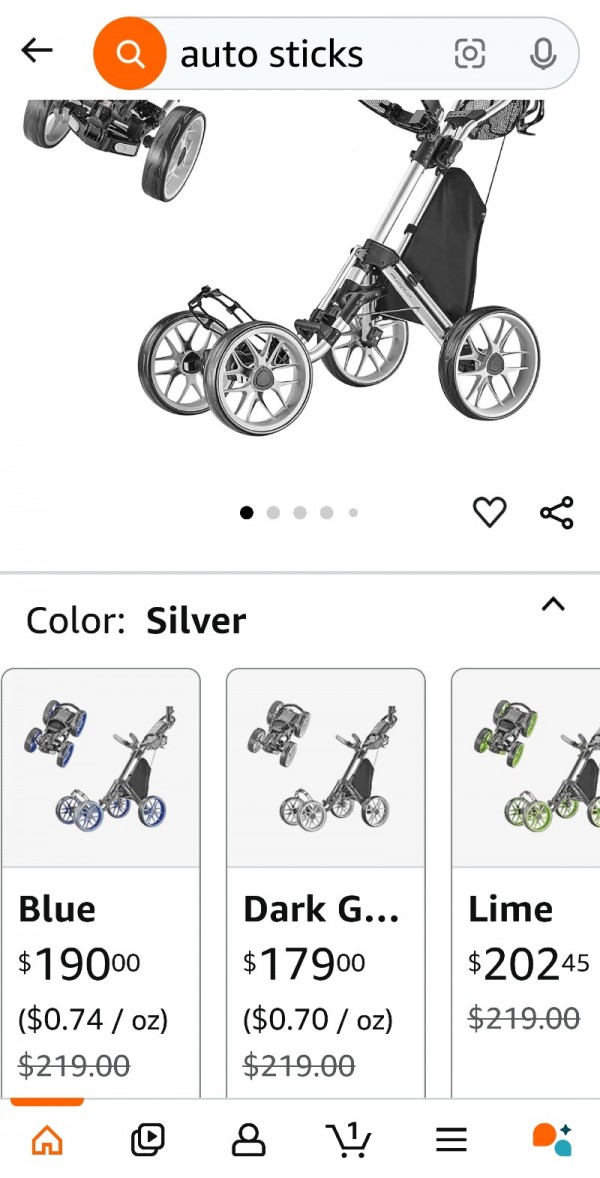Image resolution: width=600 pixels, height=1178 pixels.
Task: Tap the first carousel dot indicator
Action: click(x=247, y=512)
